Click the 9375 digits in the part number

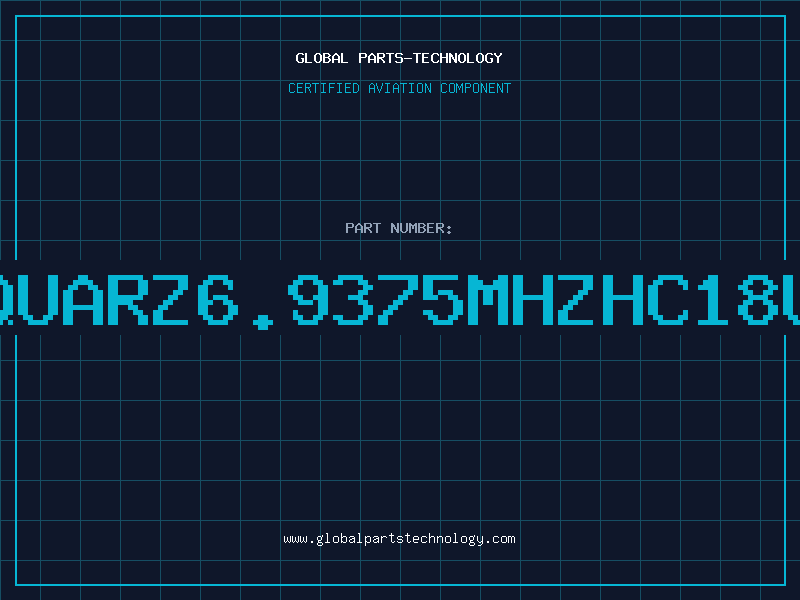(x=376, y=300)
